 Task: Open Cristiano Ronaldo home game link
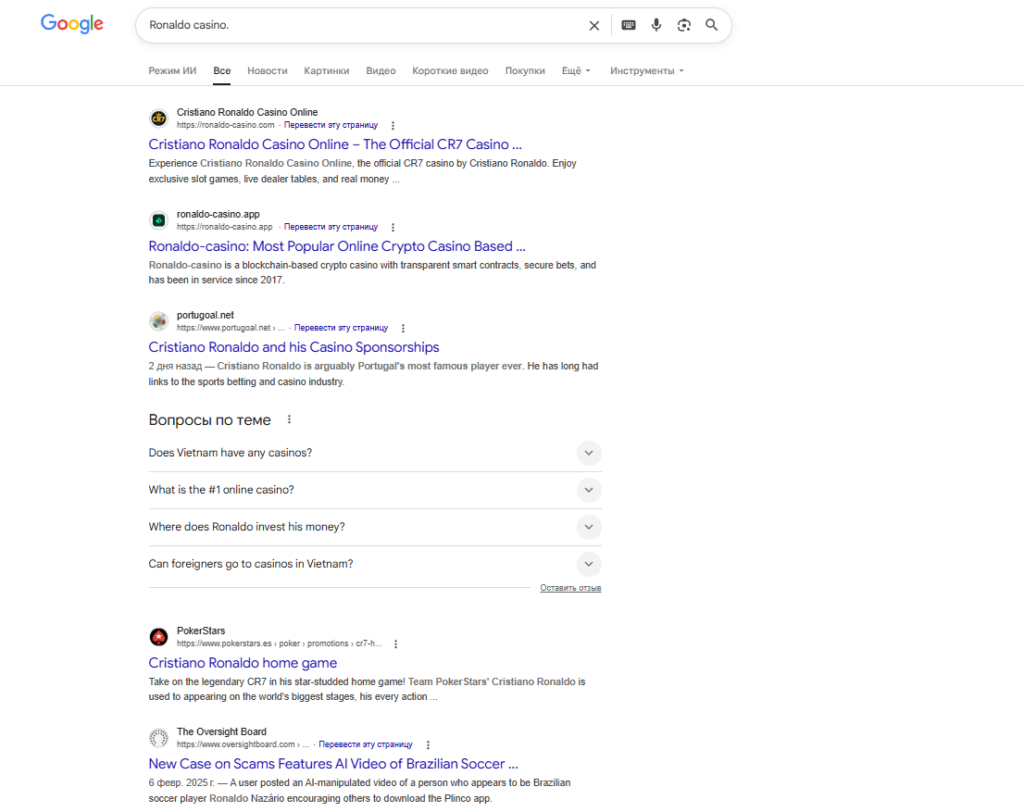242,663
